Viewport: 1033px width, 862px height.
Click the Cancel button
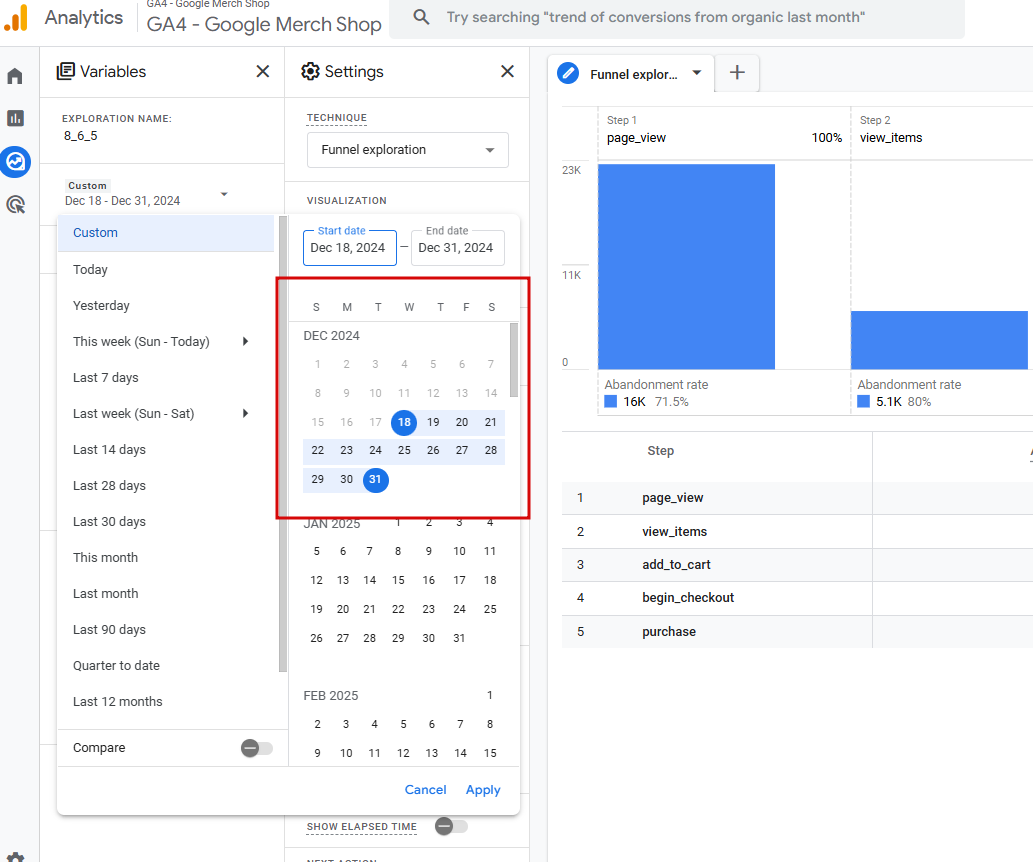pos(425,790)
